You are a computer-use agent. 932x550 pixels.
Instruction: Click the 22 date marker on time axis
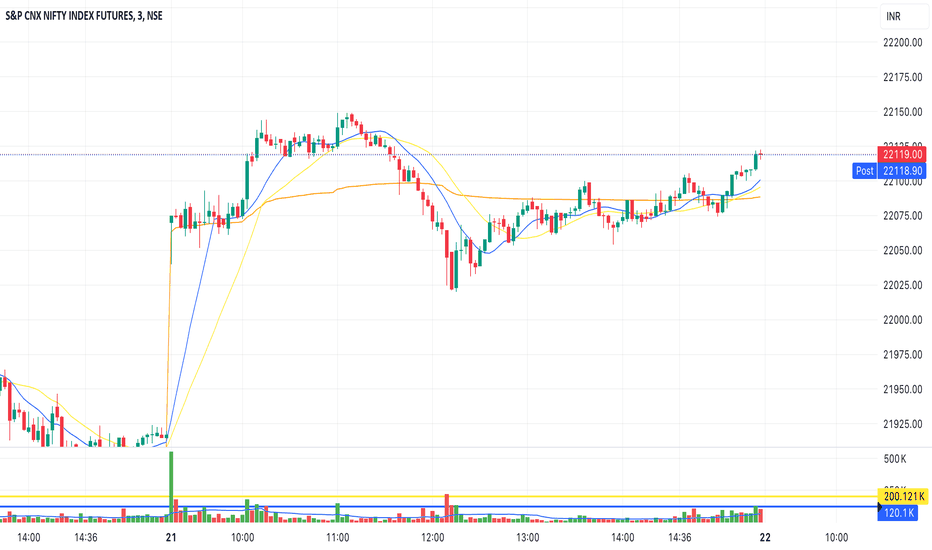765,538
